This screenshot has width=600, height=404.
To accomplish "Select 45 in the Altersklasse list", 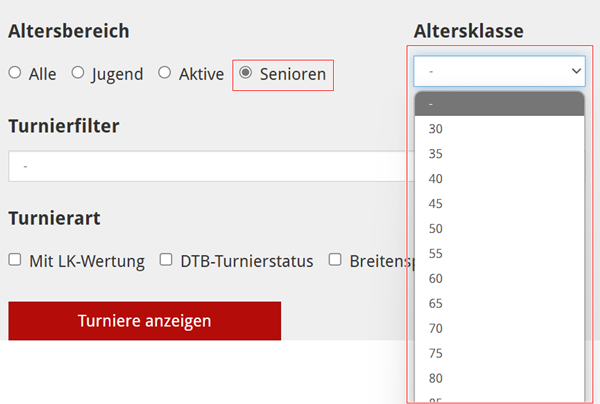I will [499, 204].
